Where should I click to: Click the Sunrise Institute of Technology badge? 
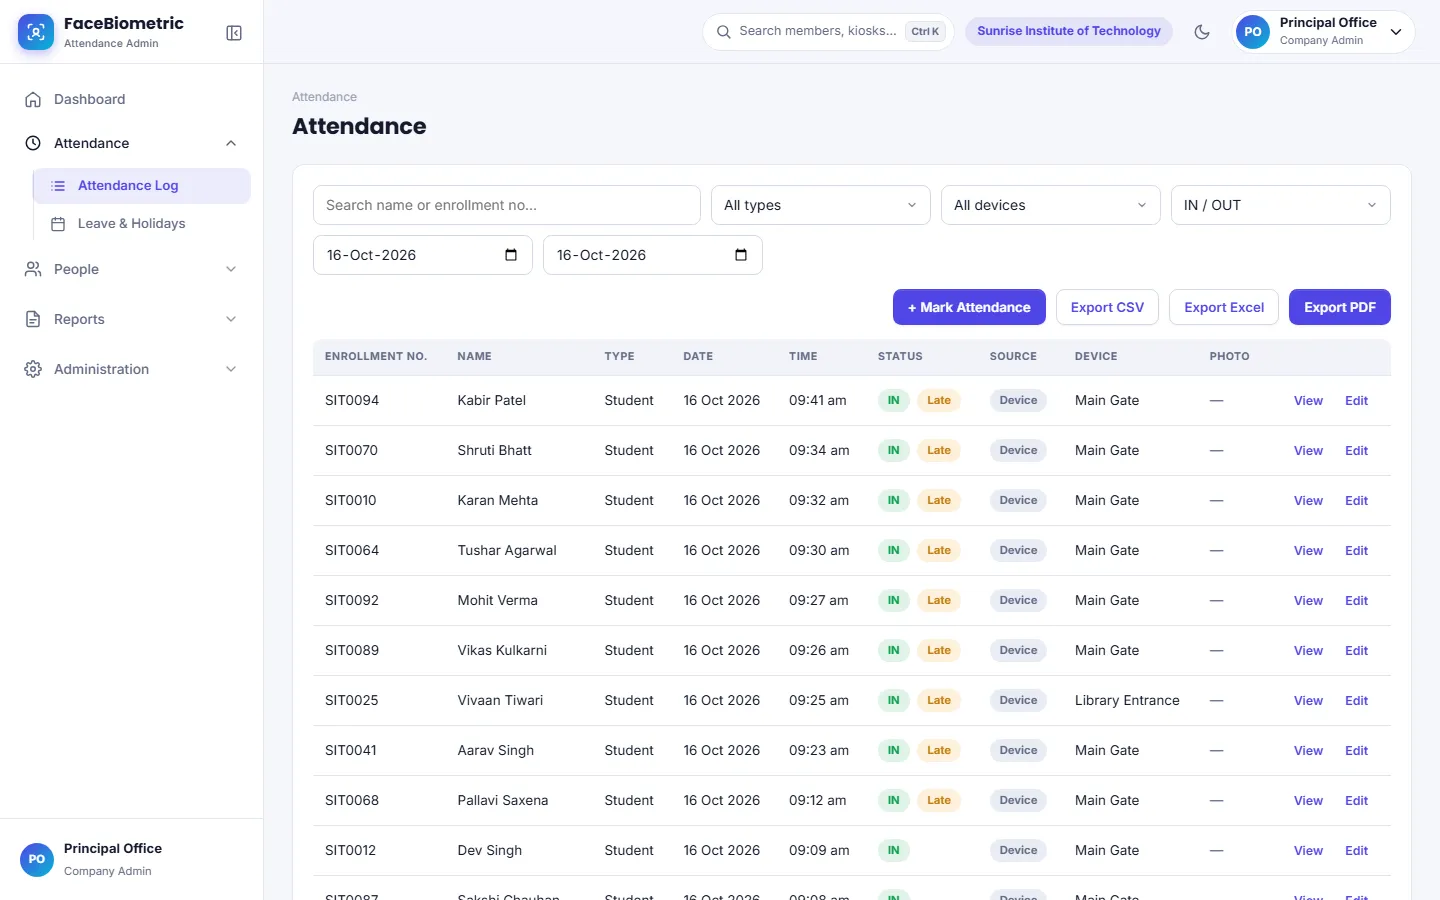point(1069,31)
